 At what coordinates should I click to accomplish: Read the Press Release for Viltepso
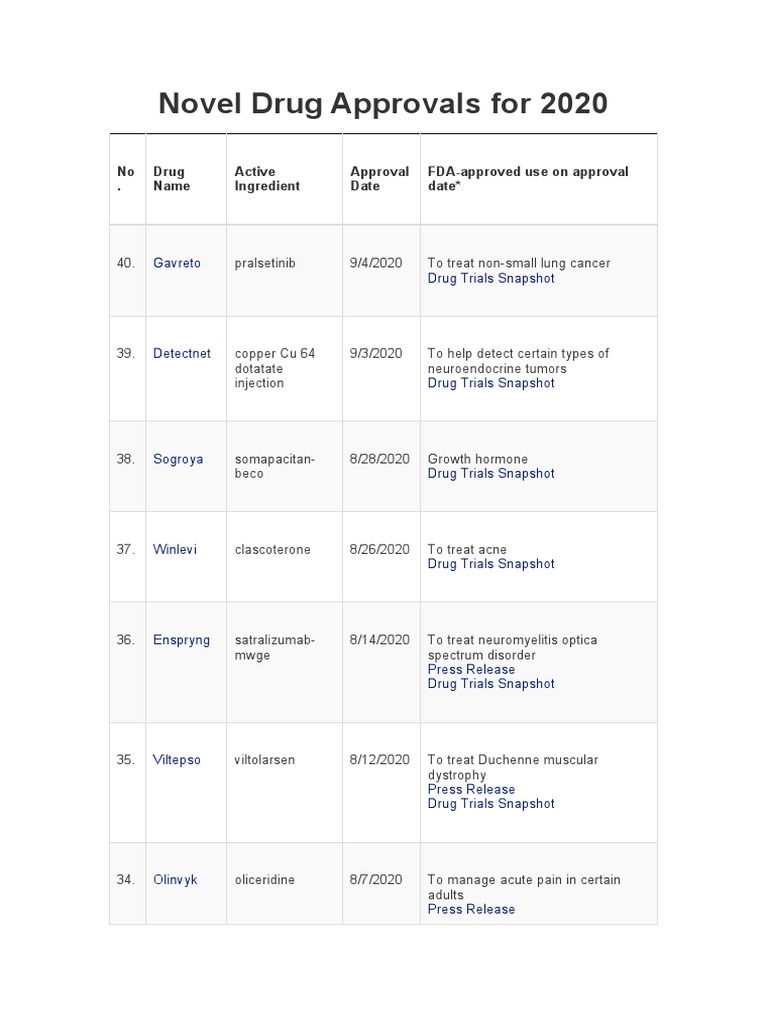click(x=471, y=789)
